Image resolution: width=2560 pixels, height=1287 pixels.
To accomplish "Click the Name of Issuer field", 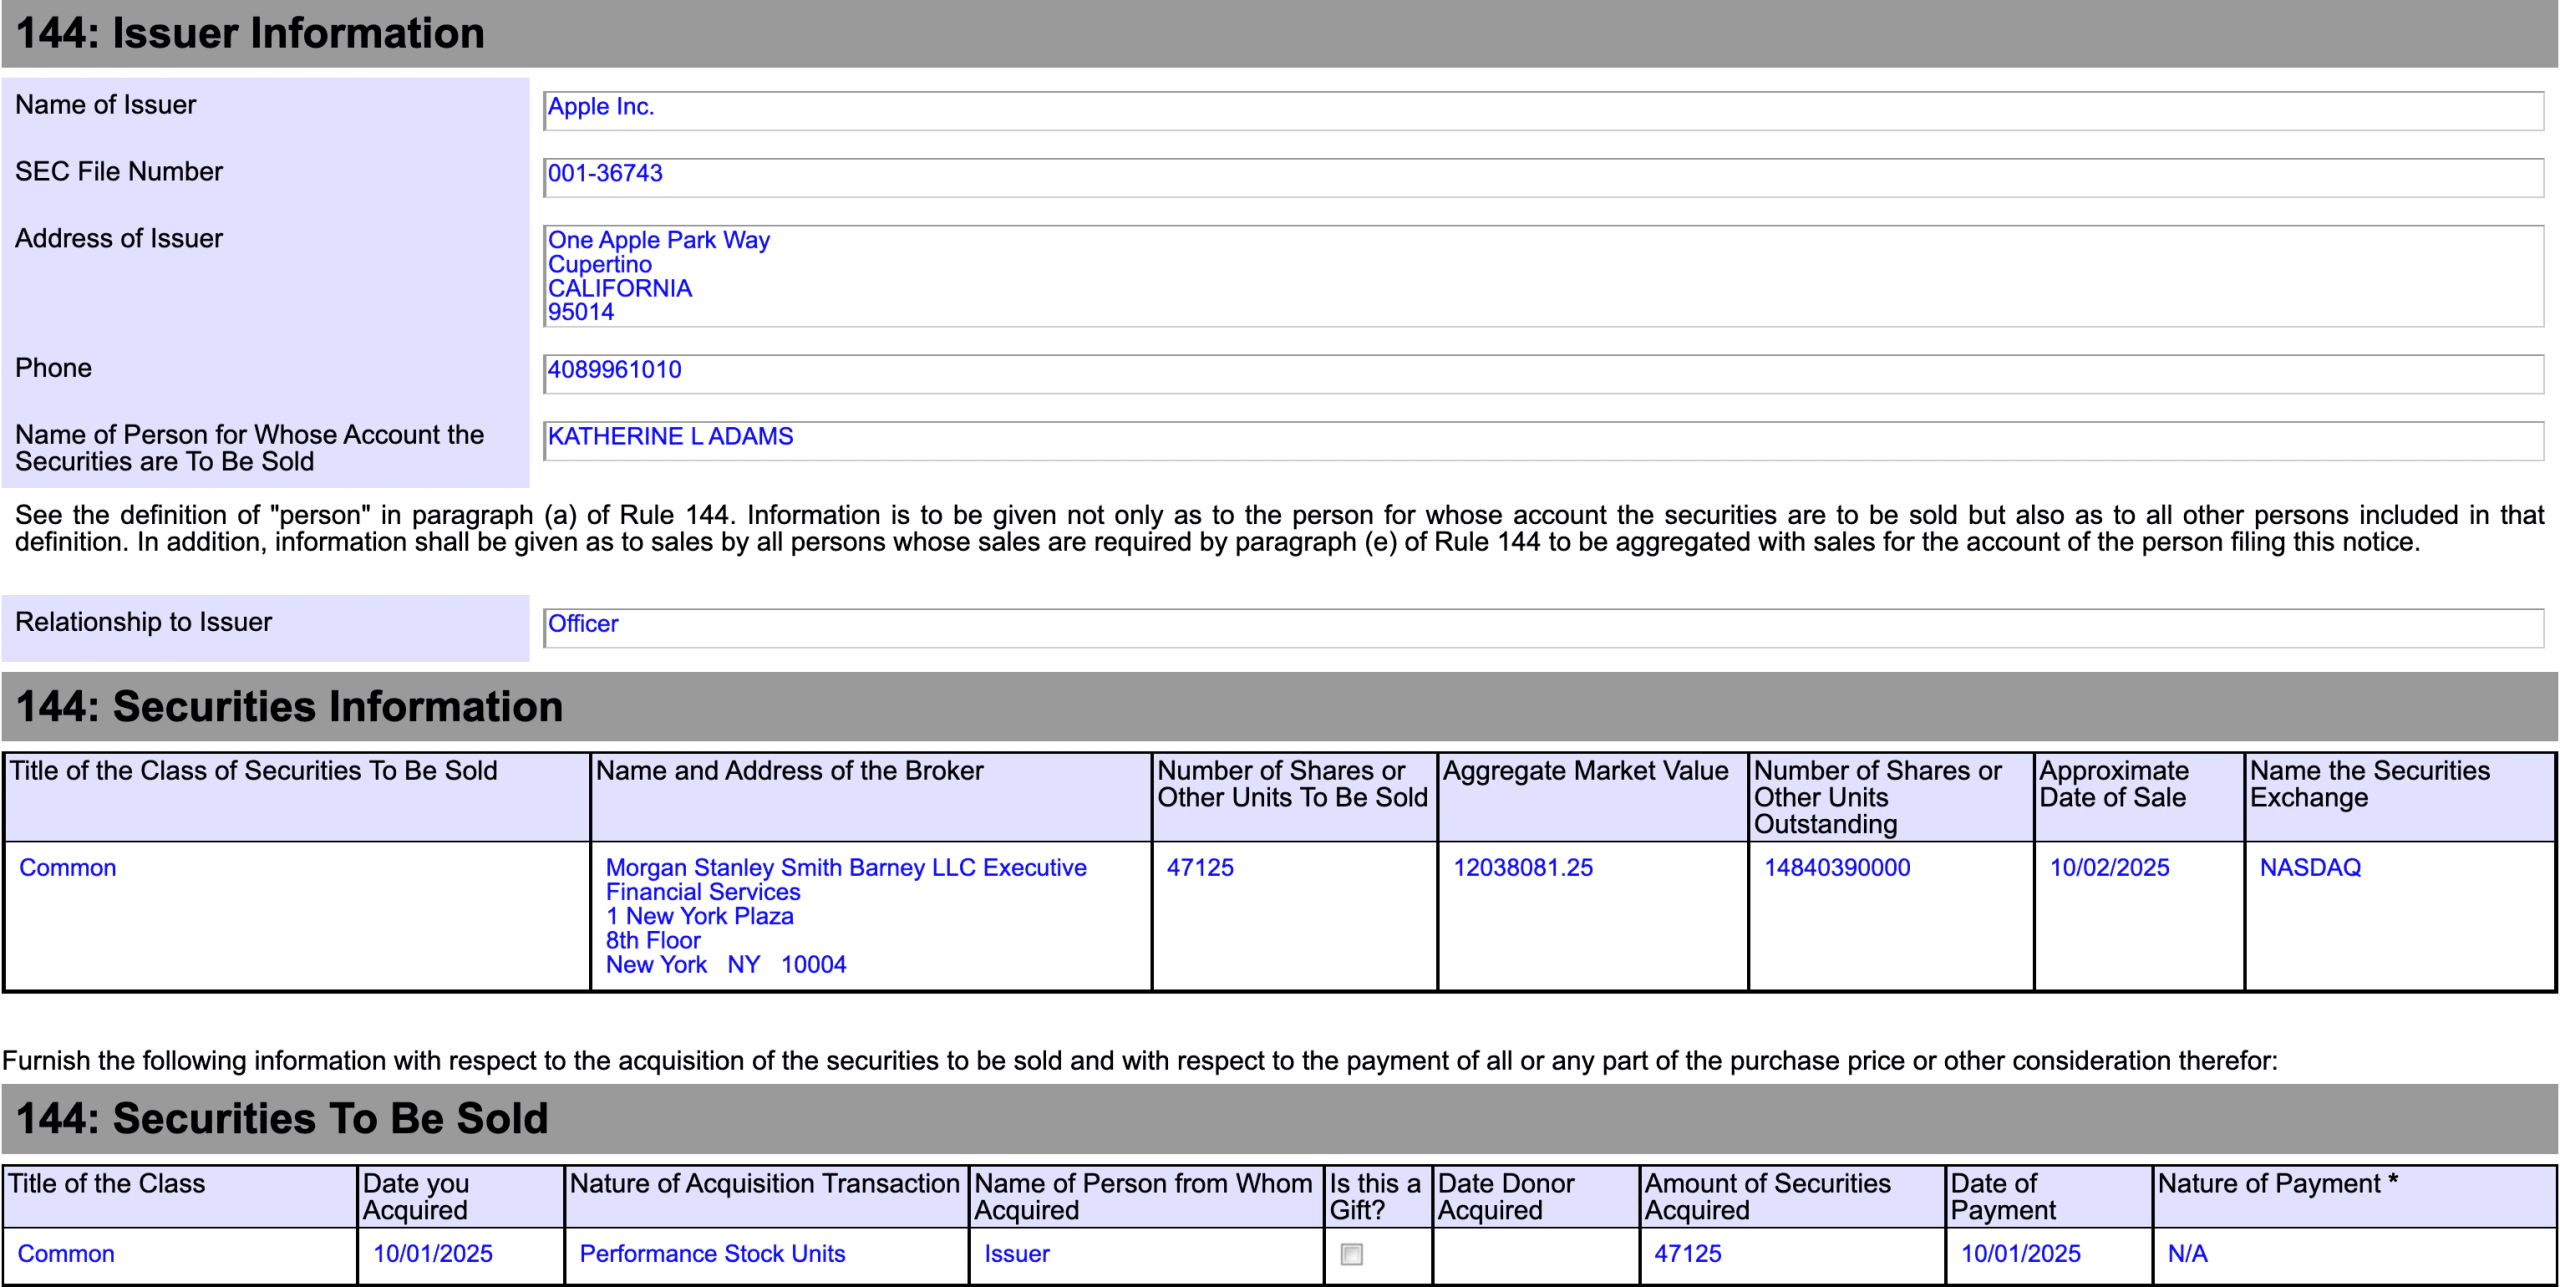I will pos(1543,110).
